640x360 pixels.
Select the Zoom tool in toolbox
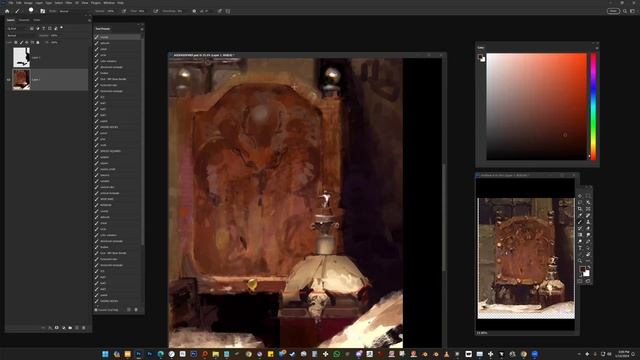tap(580, 260)
